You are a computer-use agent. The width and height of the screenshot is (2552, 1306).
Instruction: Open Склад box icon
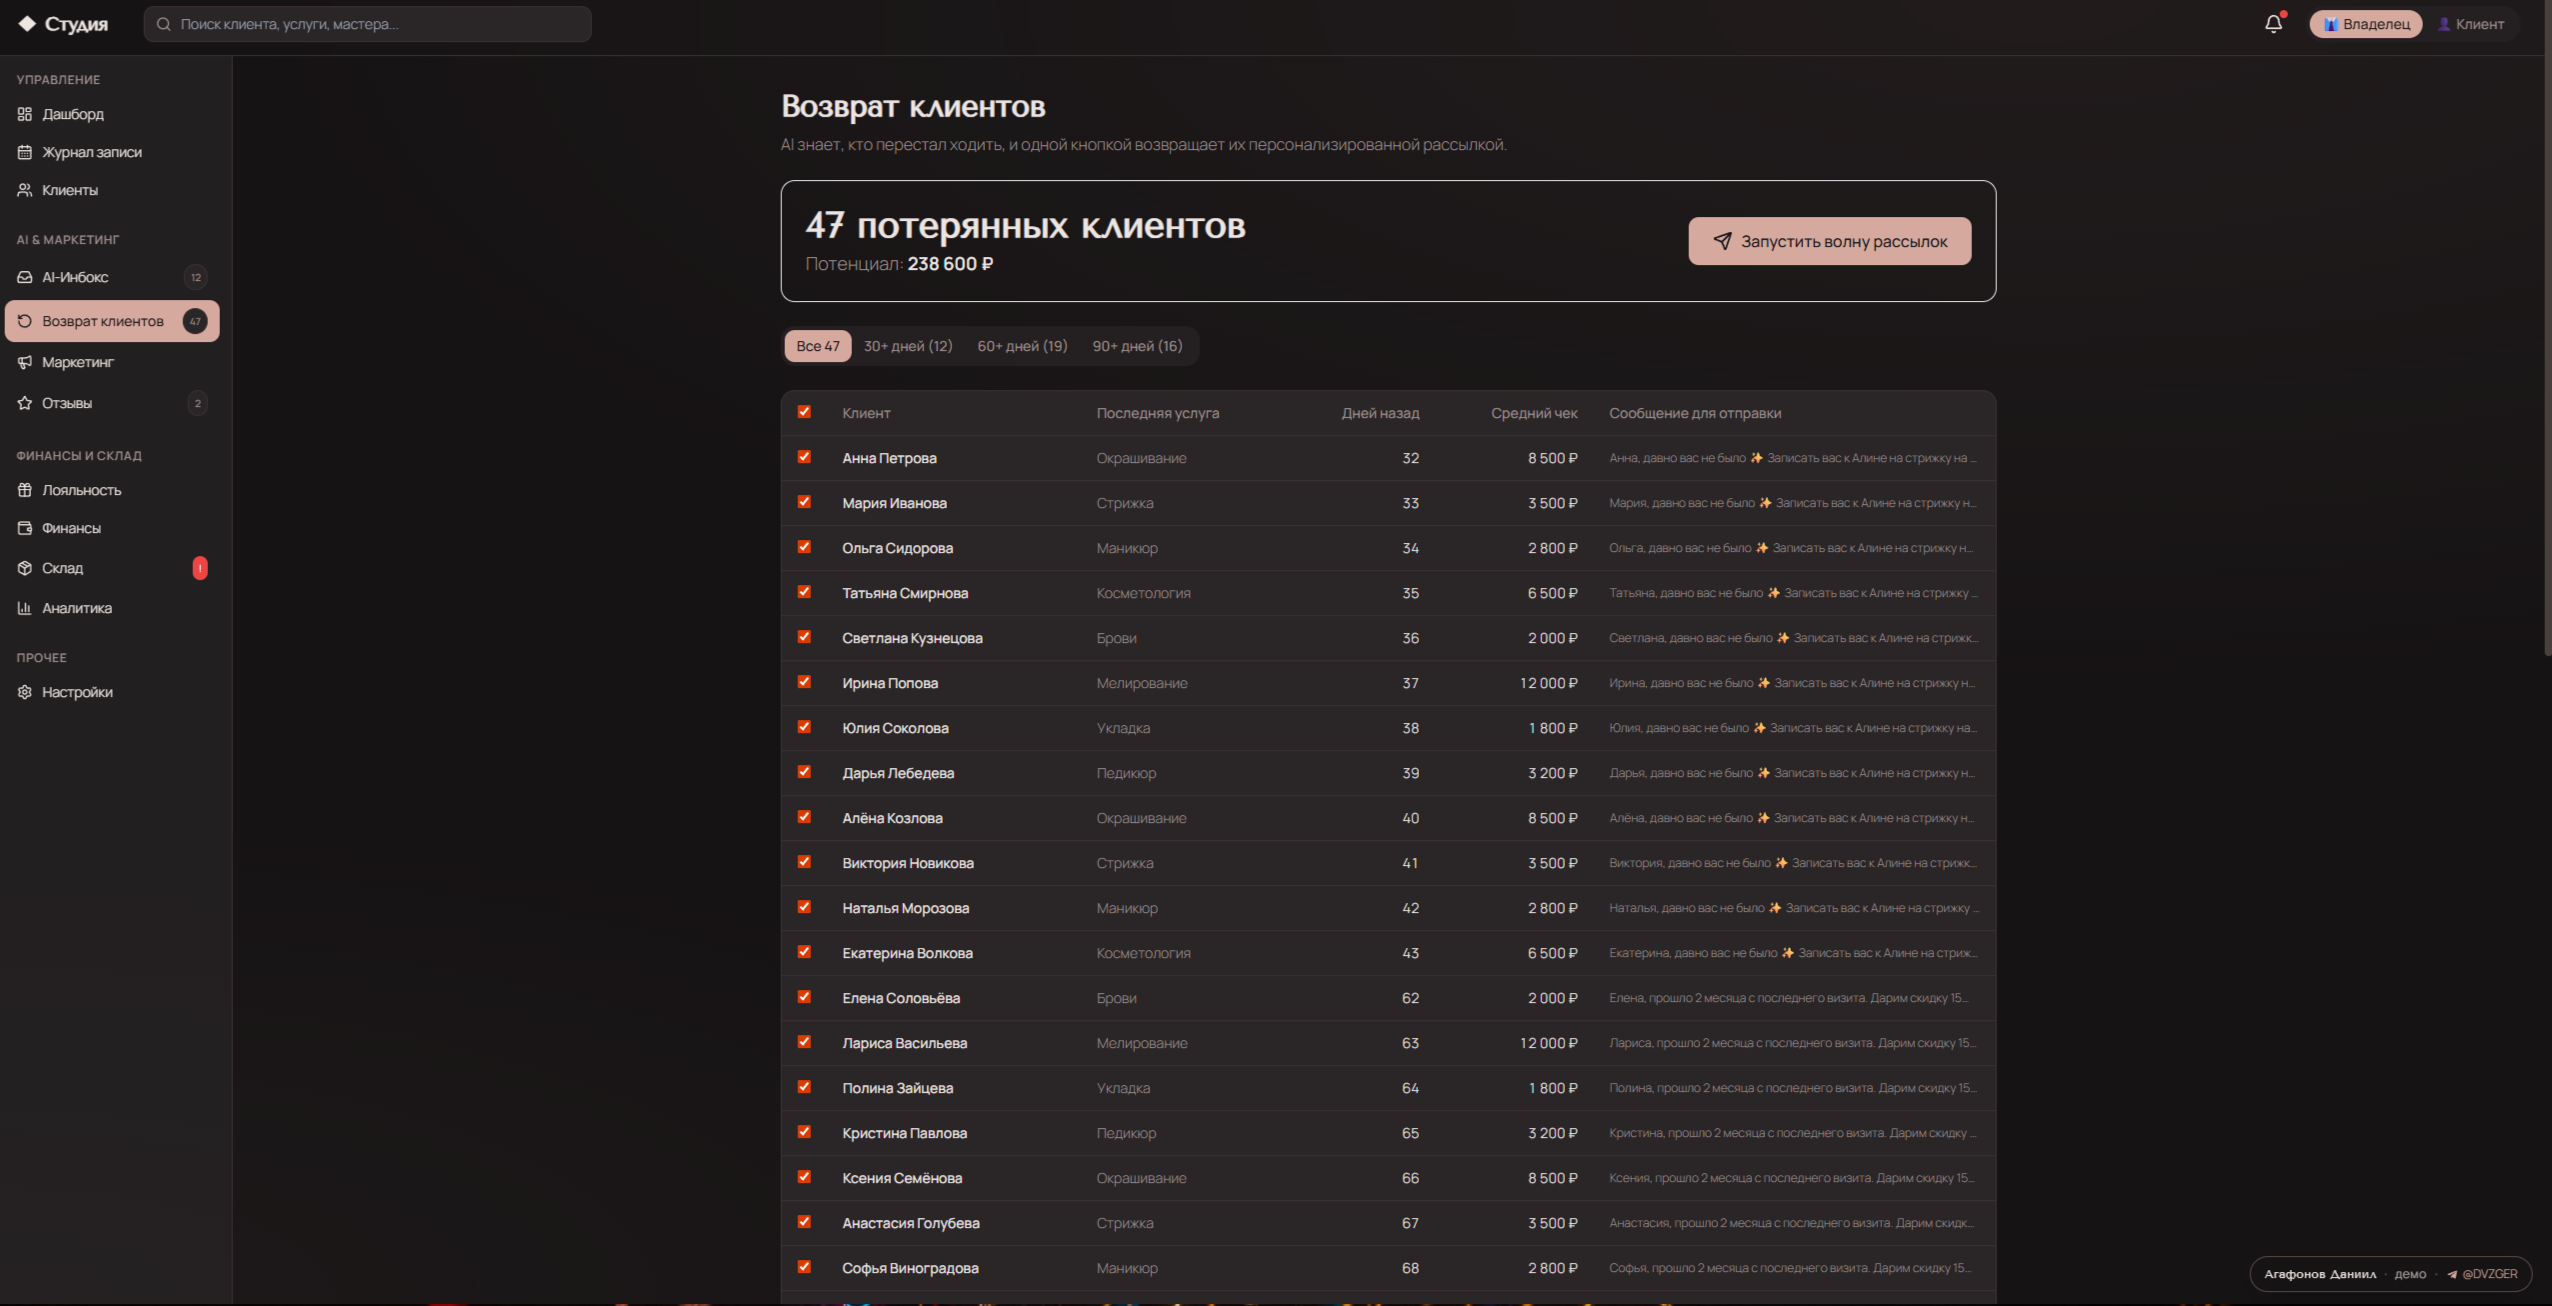coord(25,568)
